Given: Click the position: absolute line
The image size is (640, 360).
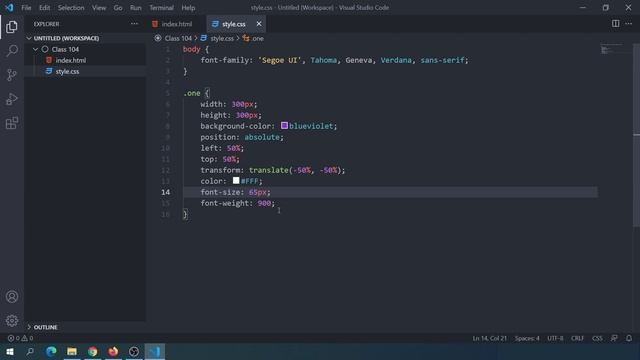Looking at the screenshot, I should [242, 137].
